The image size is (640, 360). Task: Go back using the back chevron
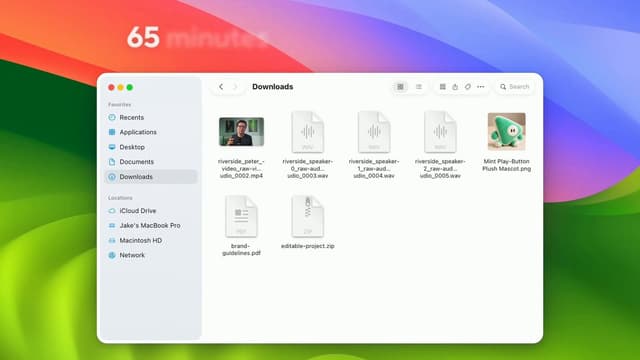pos(221,87)
